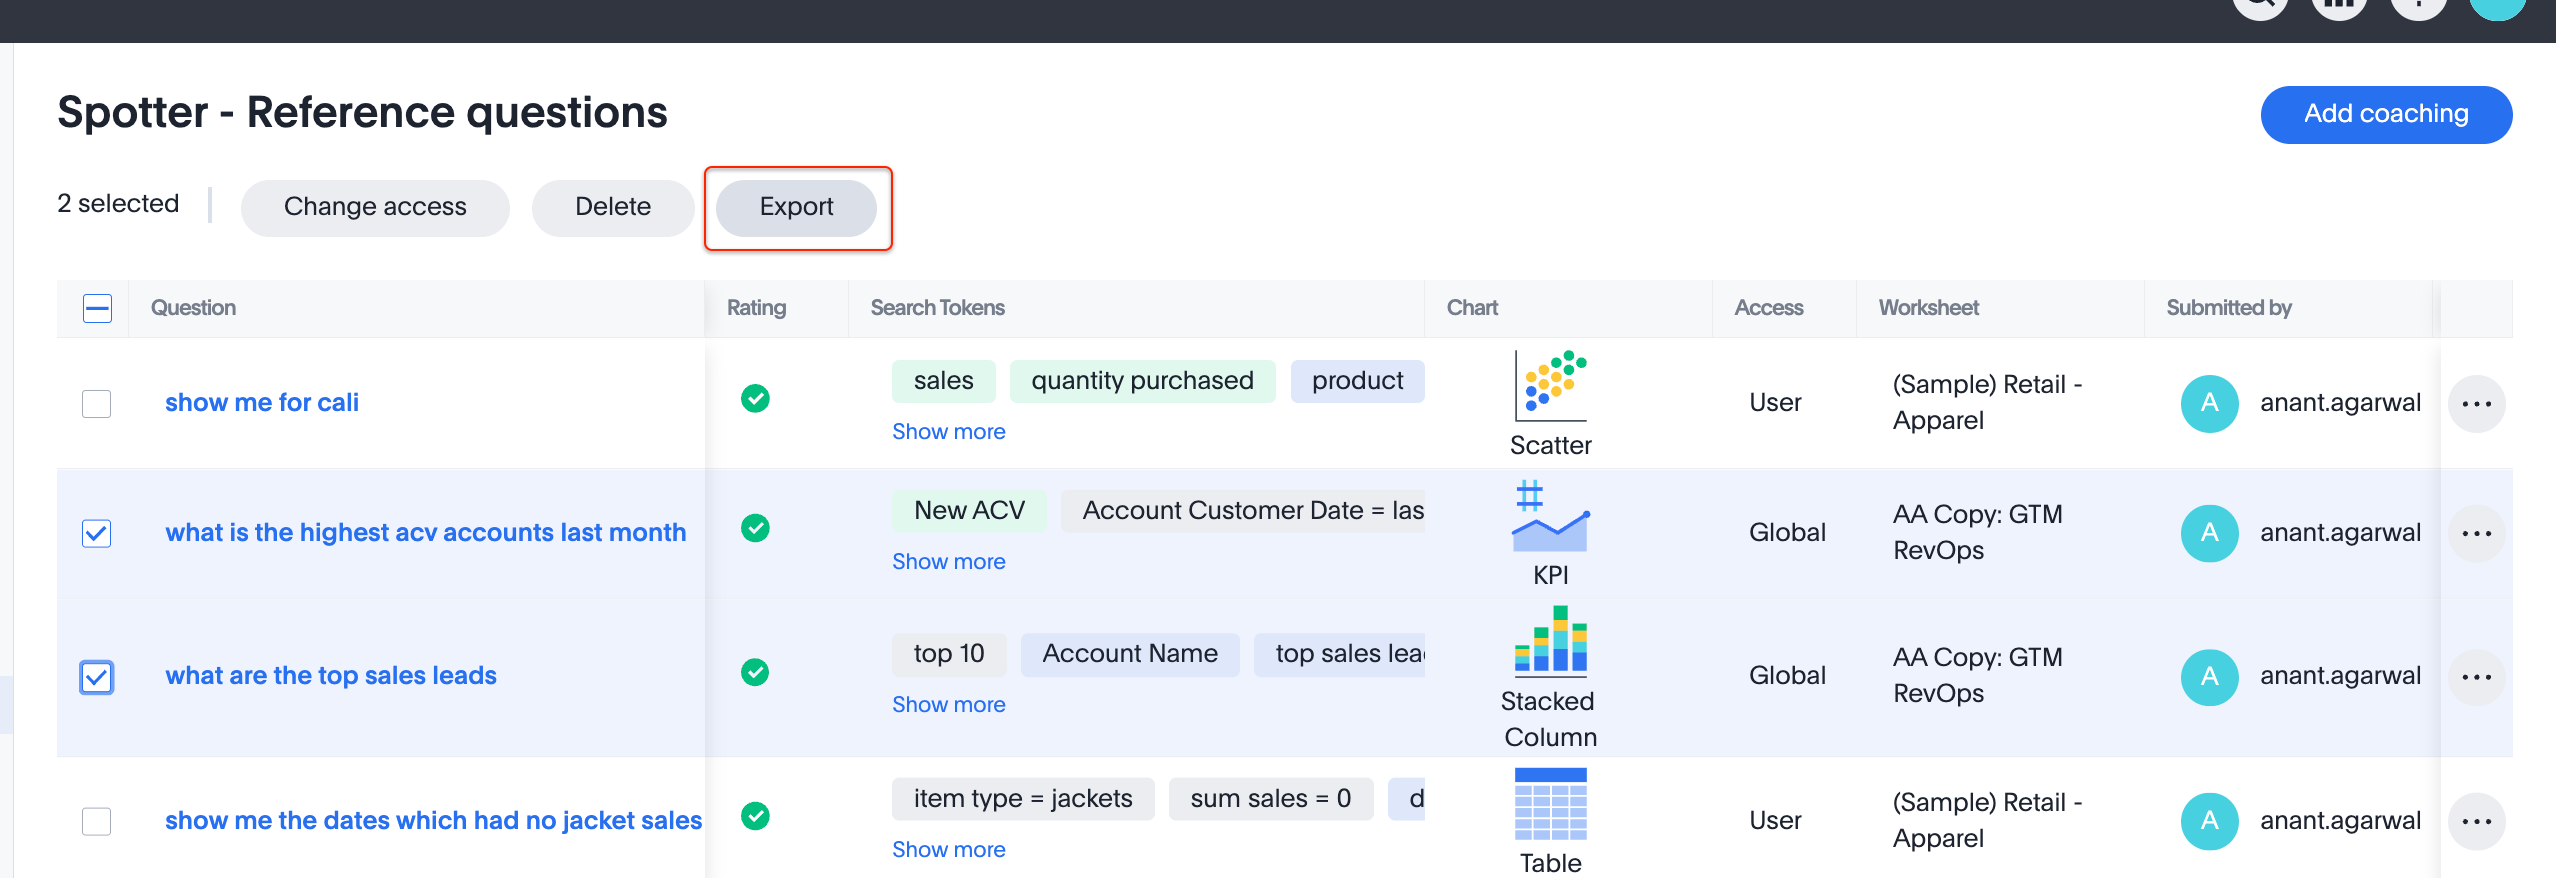2556x878 pixels.
Task: Check the 'show me for cali' checkbox
Action: click(x=97, y=404)
